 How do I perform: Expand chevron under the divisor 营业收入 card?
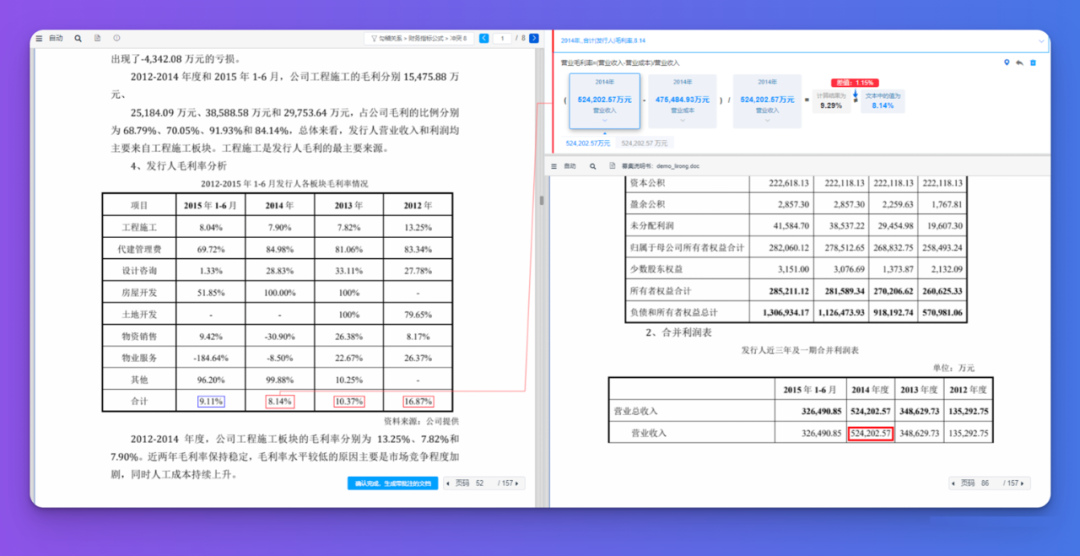[767, 120]
